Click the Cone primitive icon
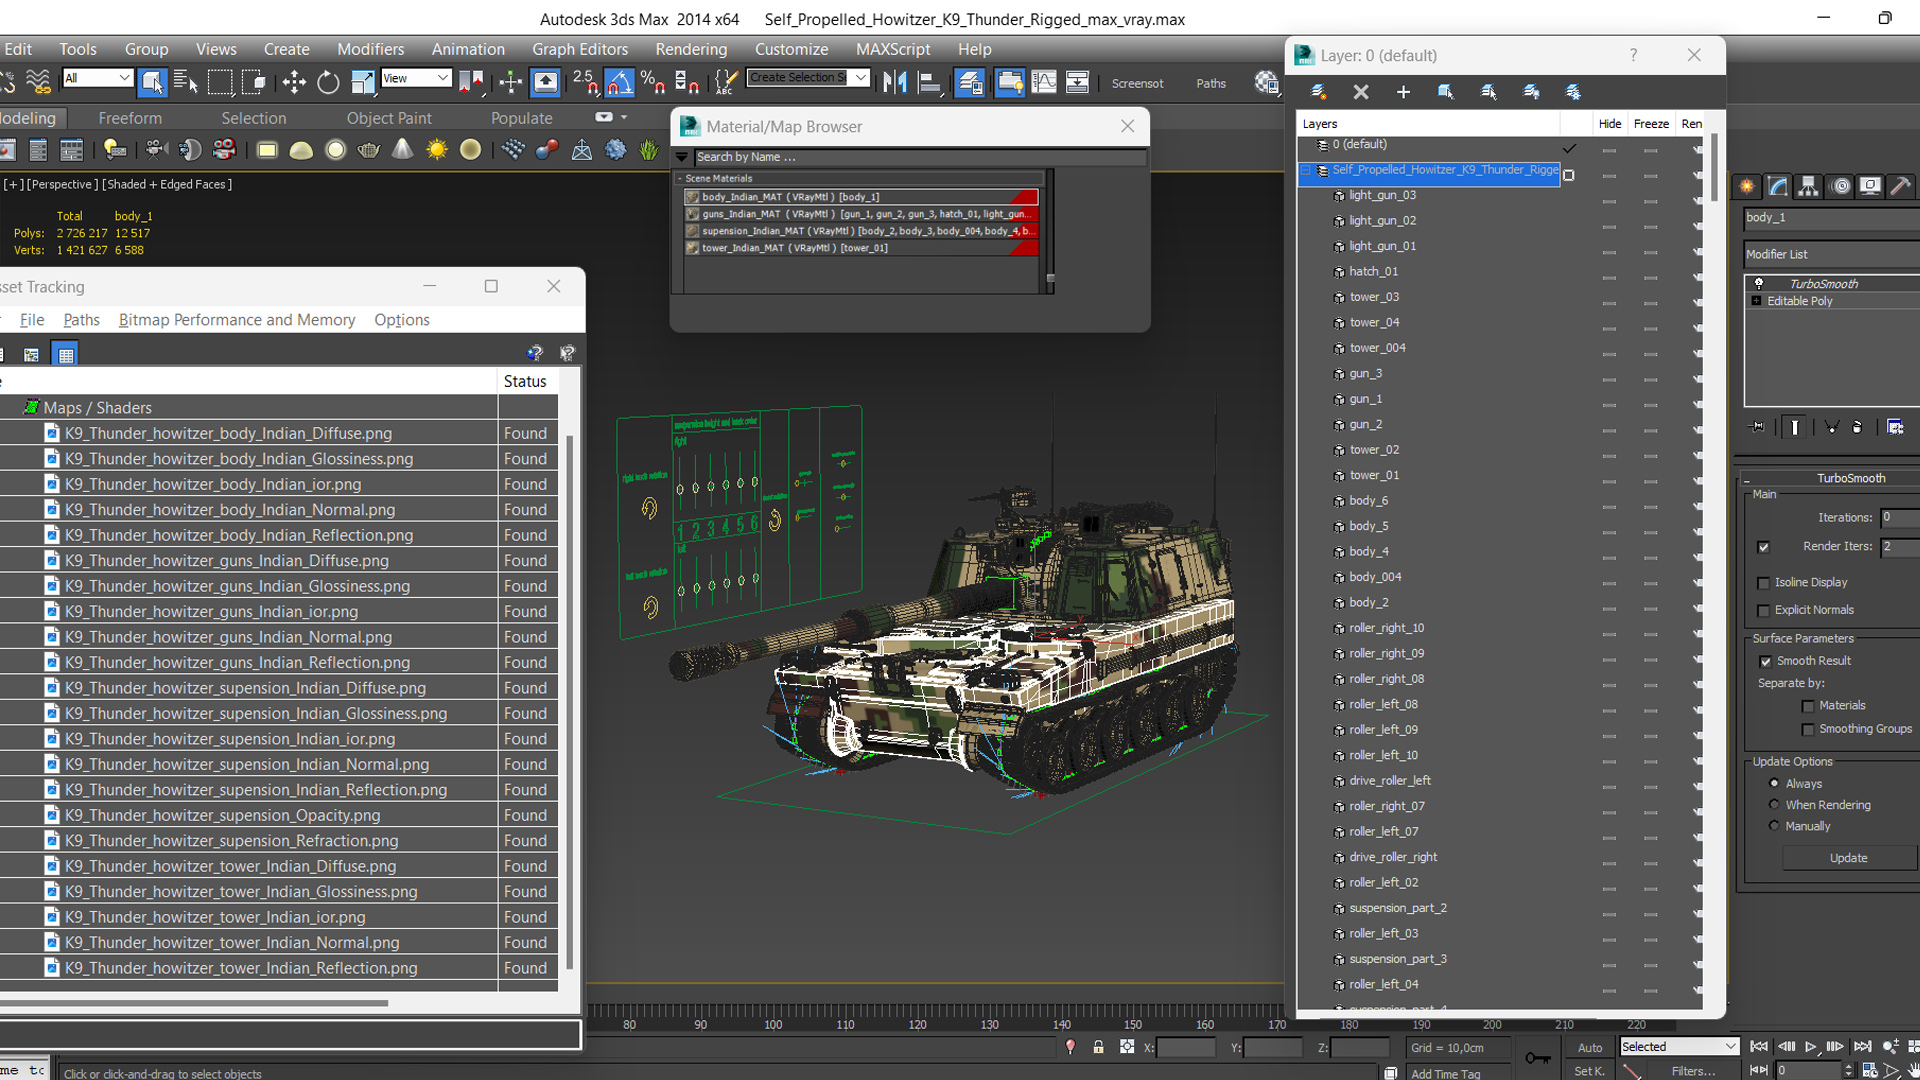 tap(402, 150)
